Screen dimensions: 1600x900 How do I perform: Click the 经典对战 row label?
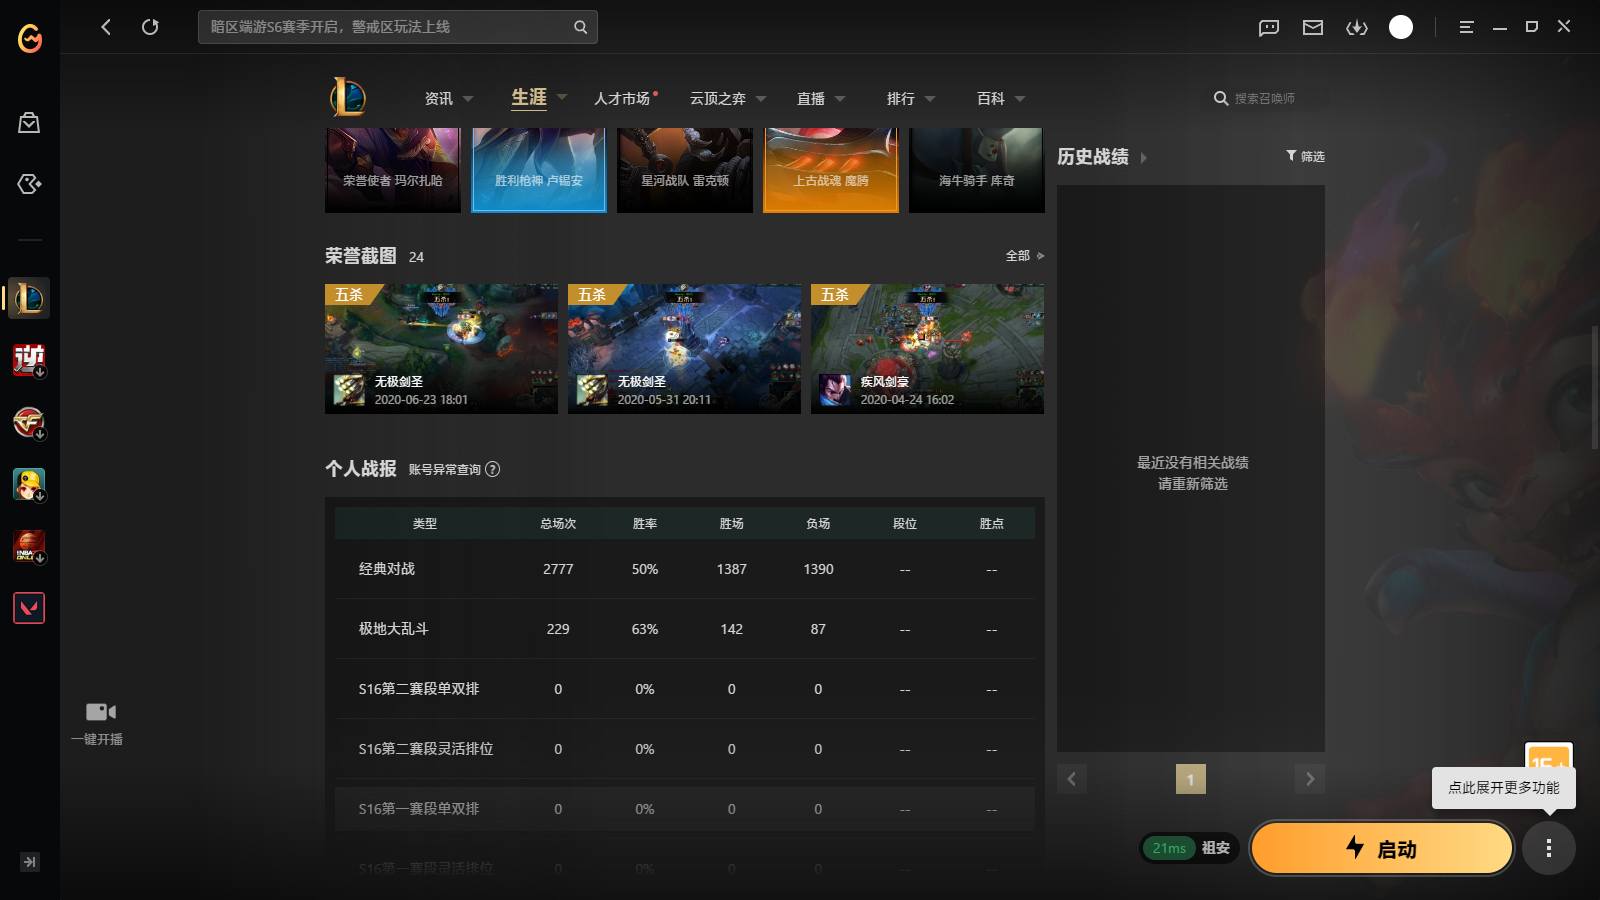387,569
